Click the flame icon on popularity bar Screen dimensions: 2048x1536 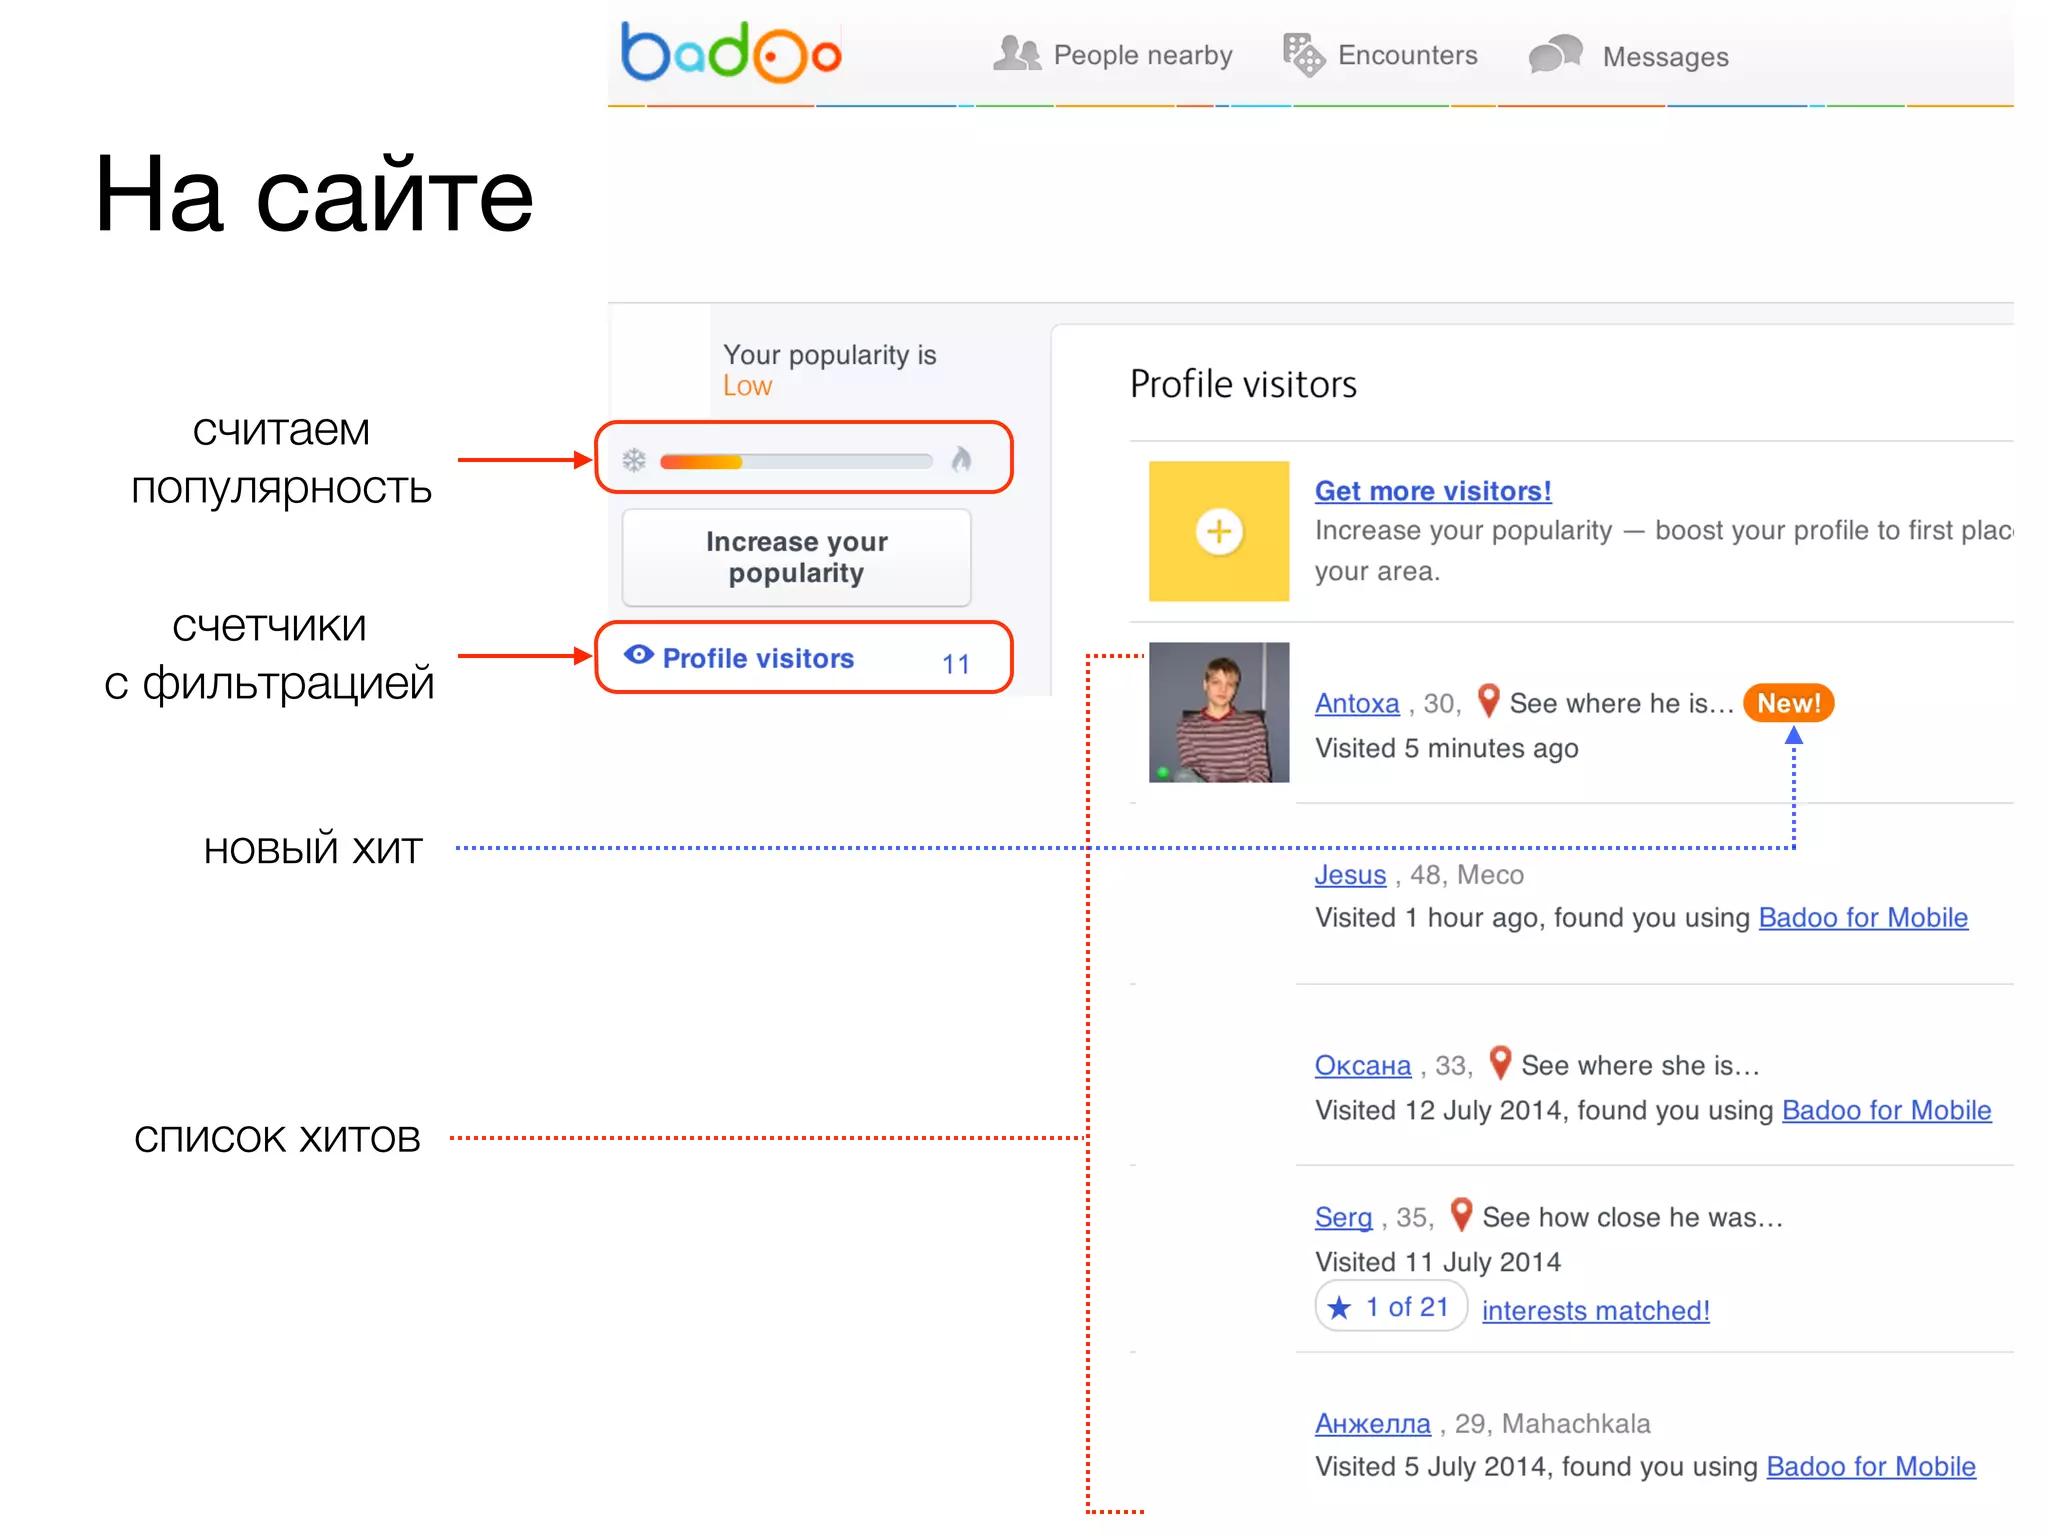pos(961,459)
